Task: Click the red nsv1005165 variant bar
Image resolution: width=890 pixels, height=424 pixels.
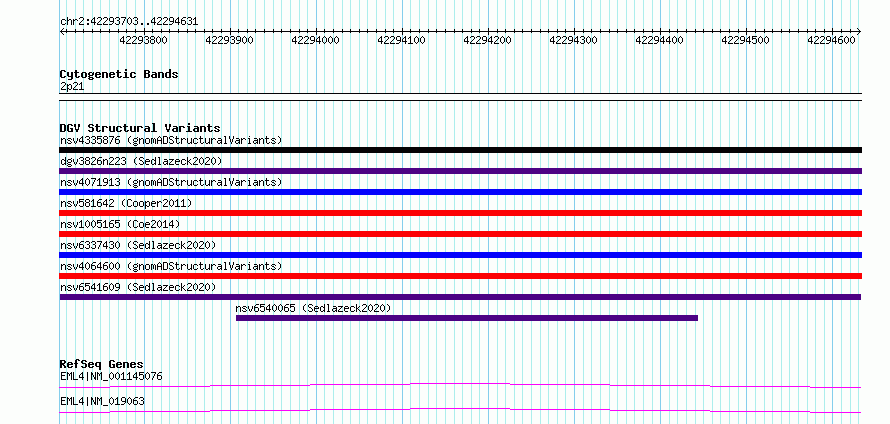Action: [460, 234]
